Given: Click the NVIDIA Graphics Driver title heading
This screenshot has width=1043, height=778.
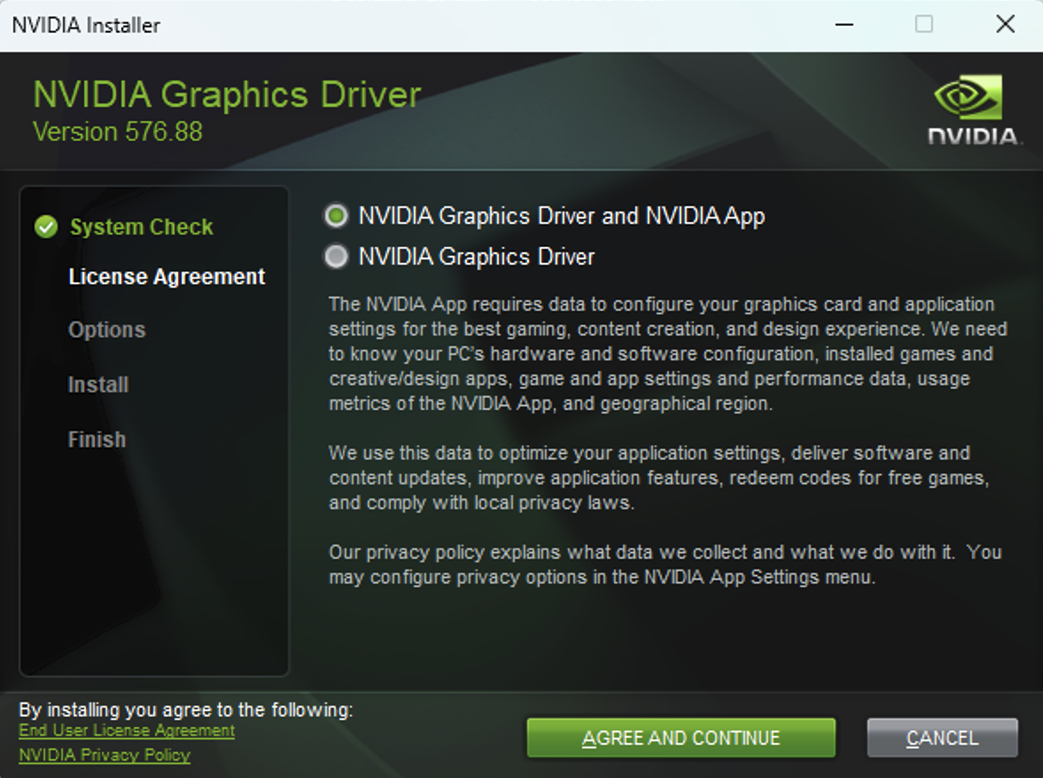Looking at the screenshot, I should coord(226,94).
